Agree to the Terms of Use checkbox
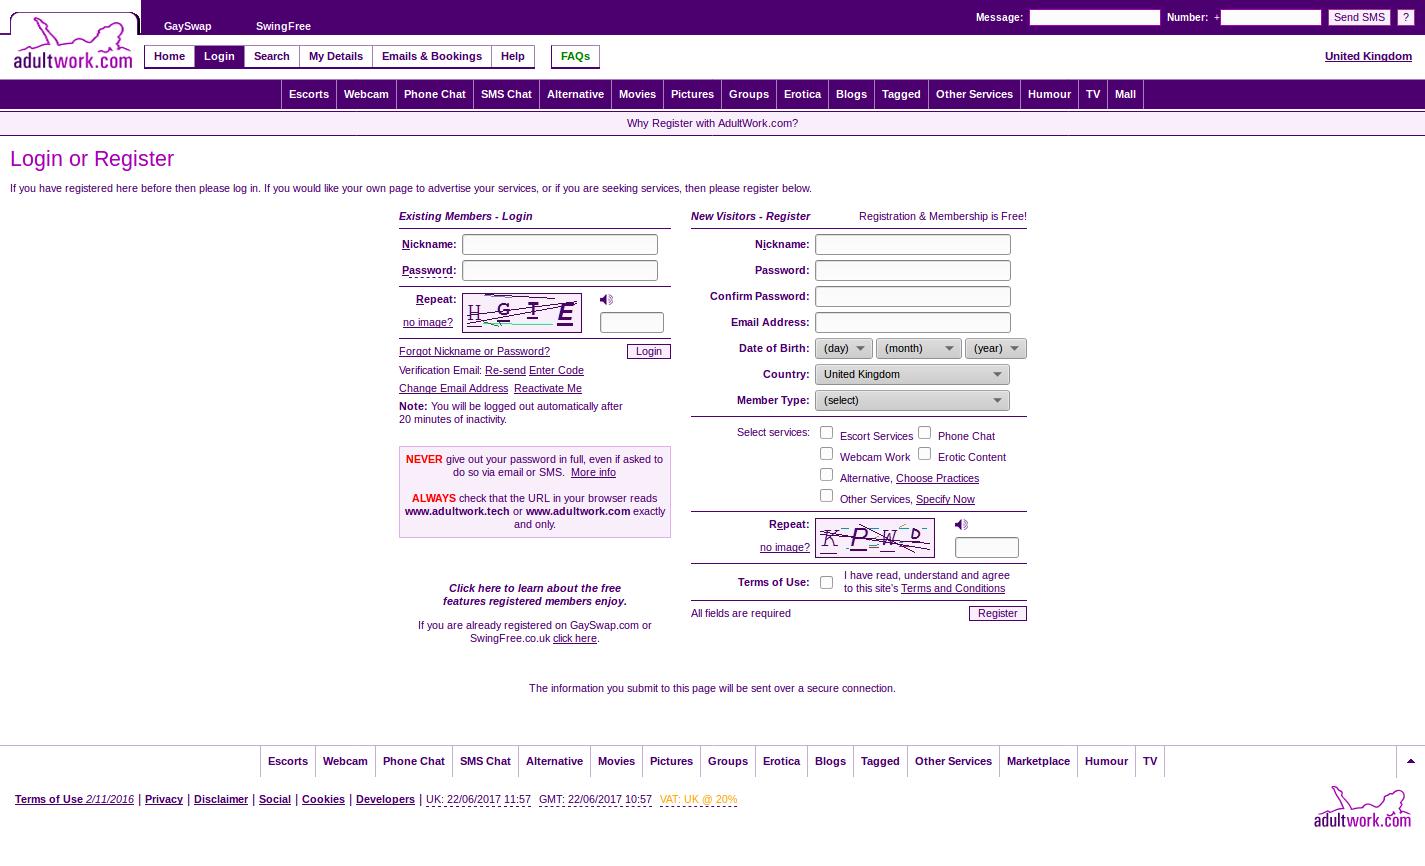Viewport: 1425px width, 866px height. (827, 583)
